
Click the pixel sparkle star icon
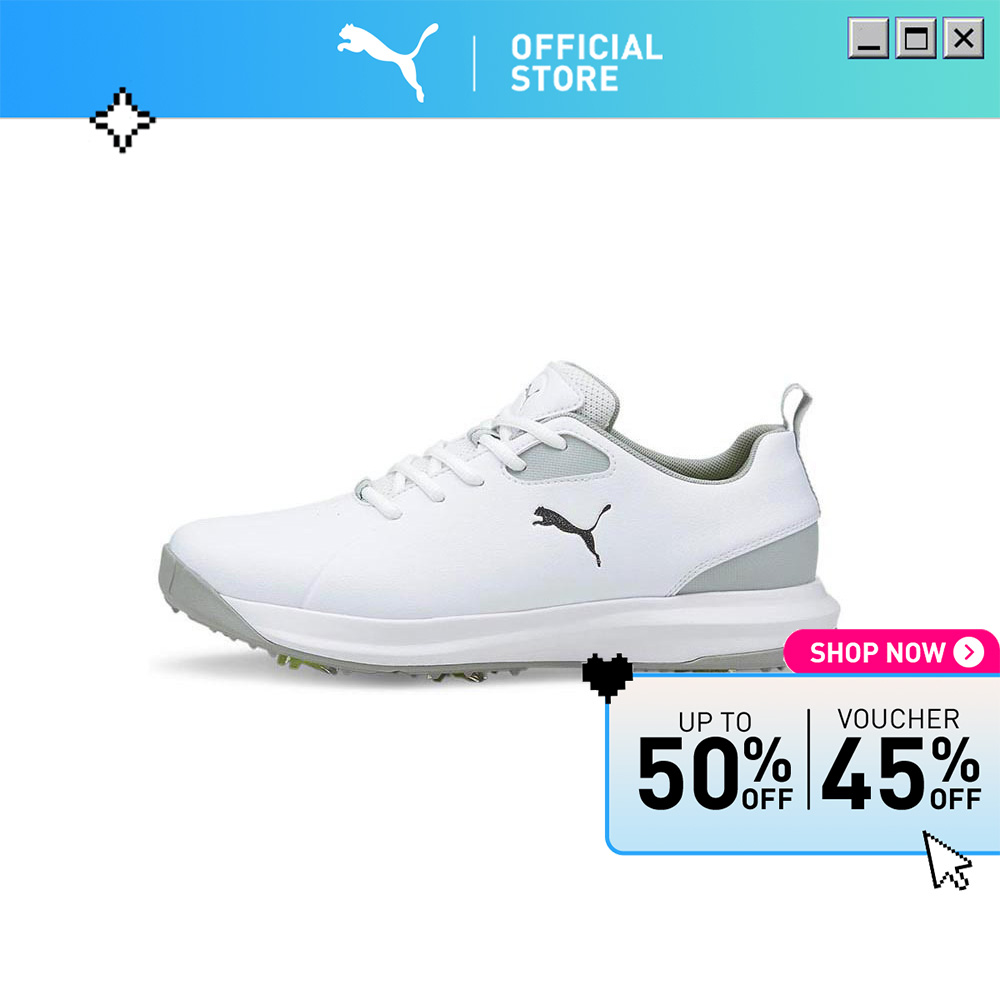click(122, 120)
